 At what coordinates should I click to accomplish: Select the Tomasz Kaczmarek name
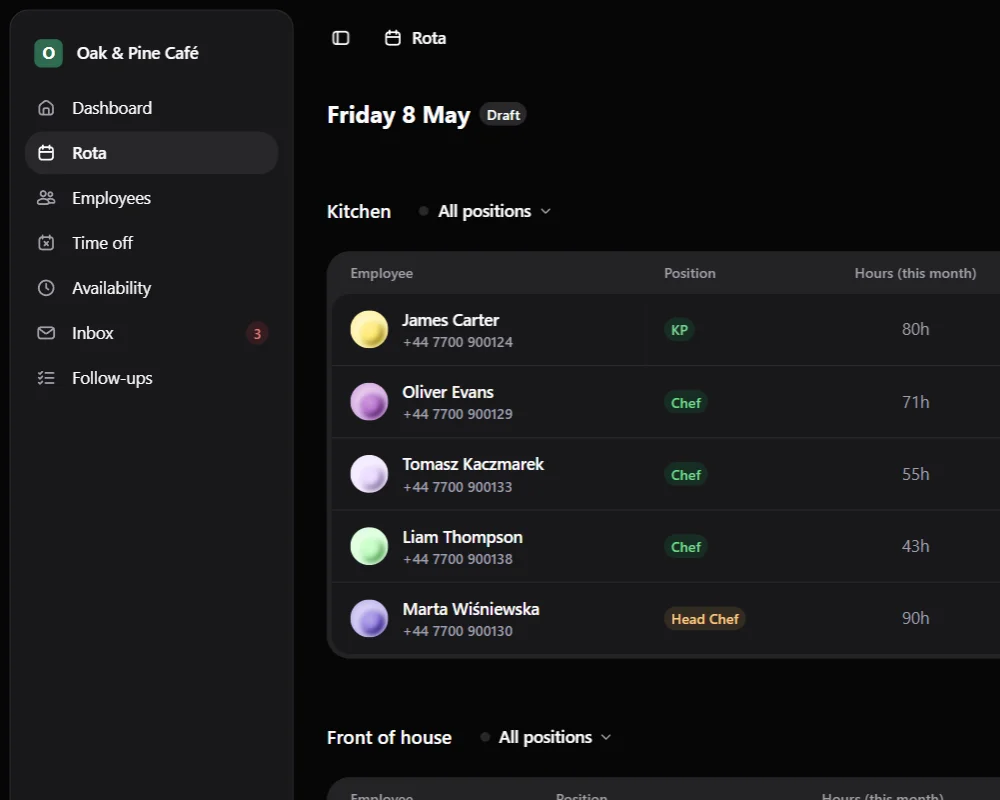(473, 464)
